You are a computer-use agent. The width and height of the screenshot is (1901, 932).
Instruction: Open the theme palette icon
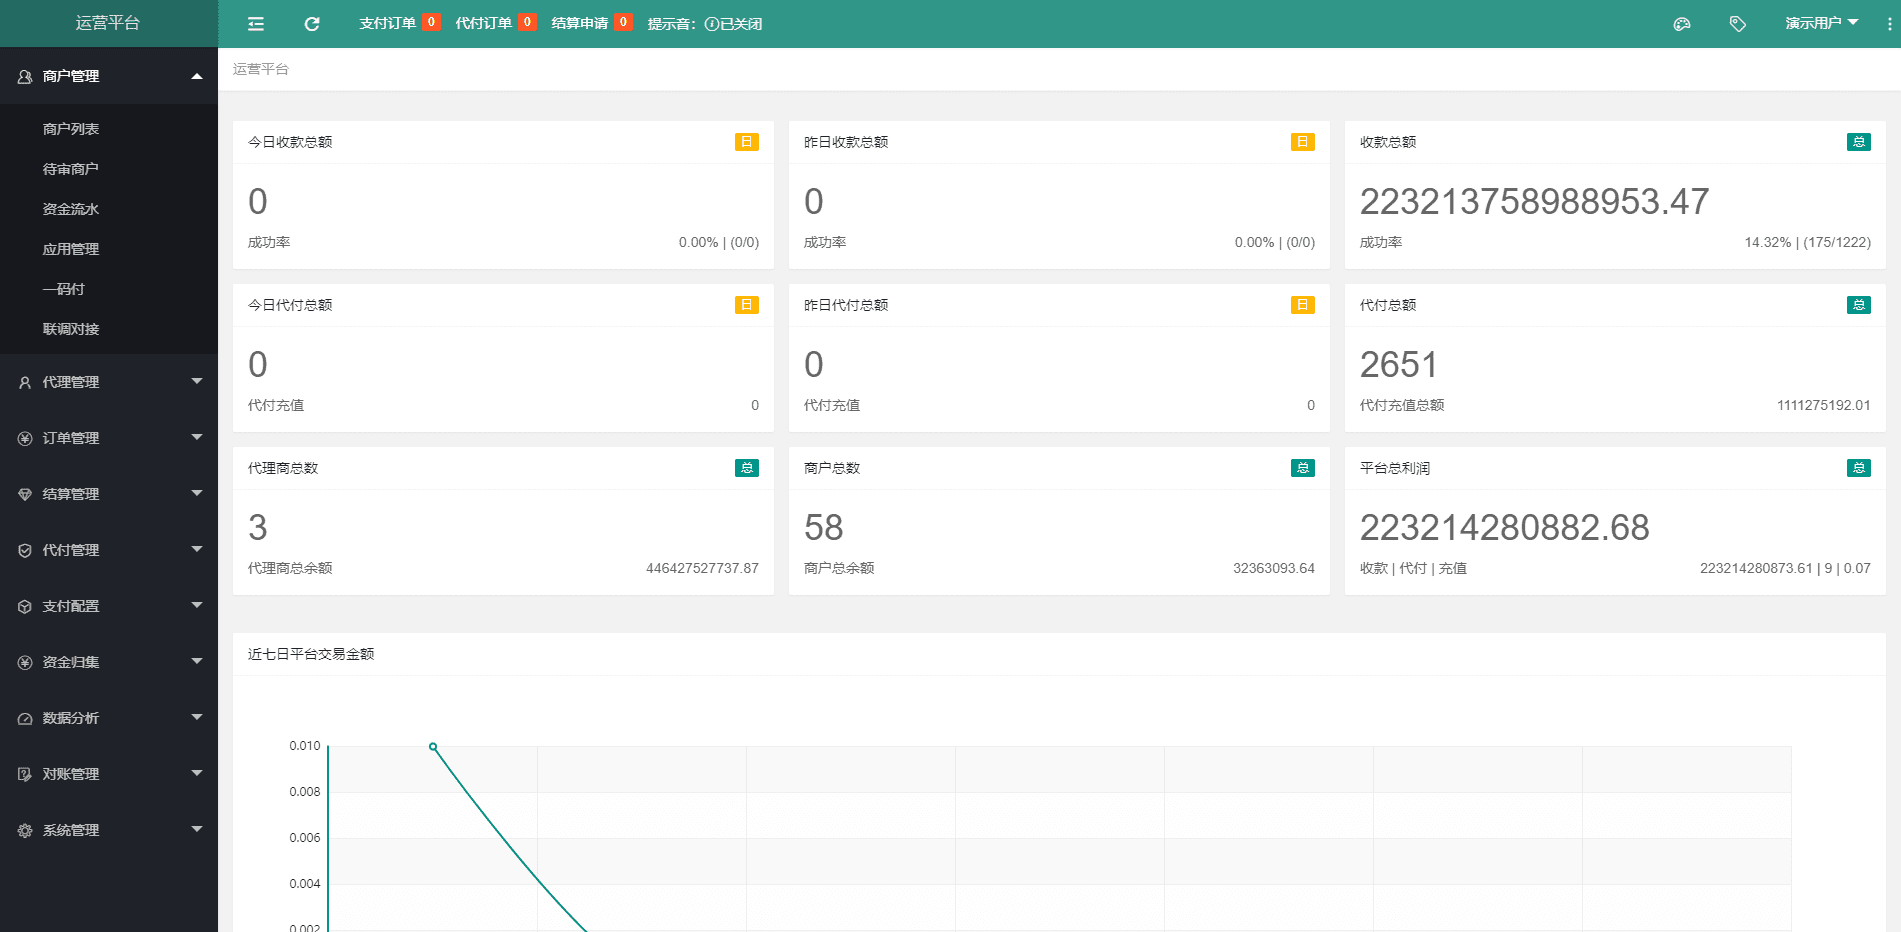[x=1682, y=24]
